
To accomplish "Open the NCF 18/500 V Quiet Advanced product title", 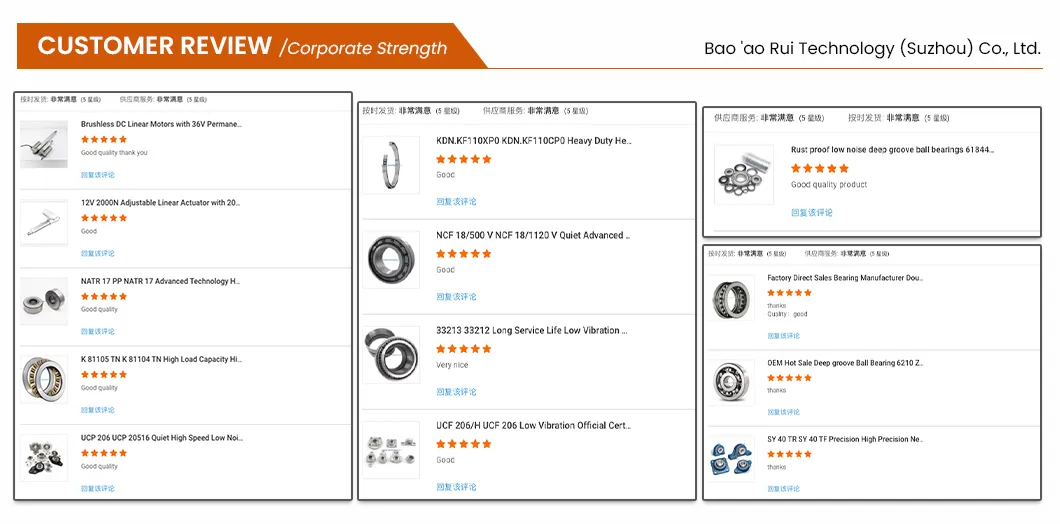I will (x=533, y=236).
